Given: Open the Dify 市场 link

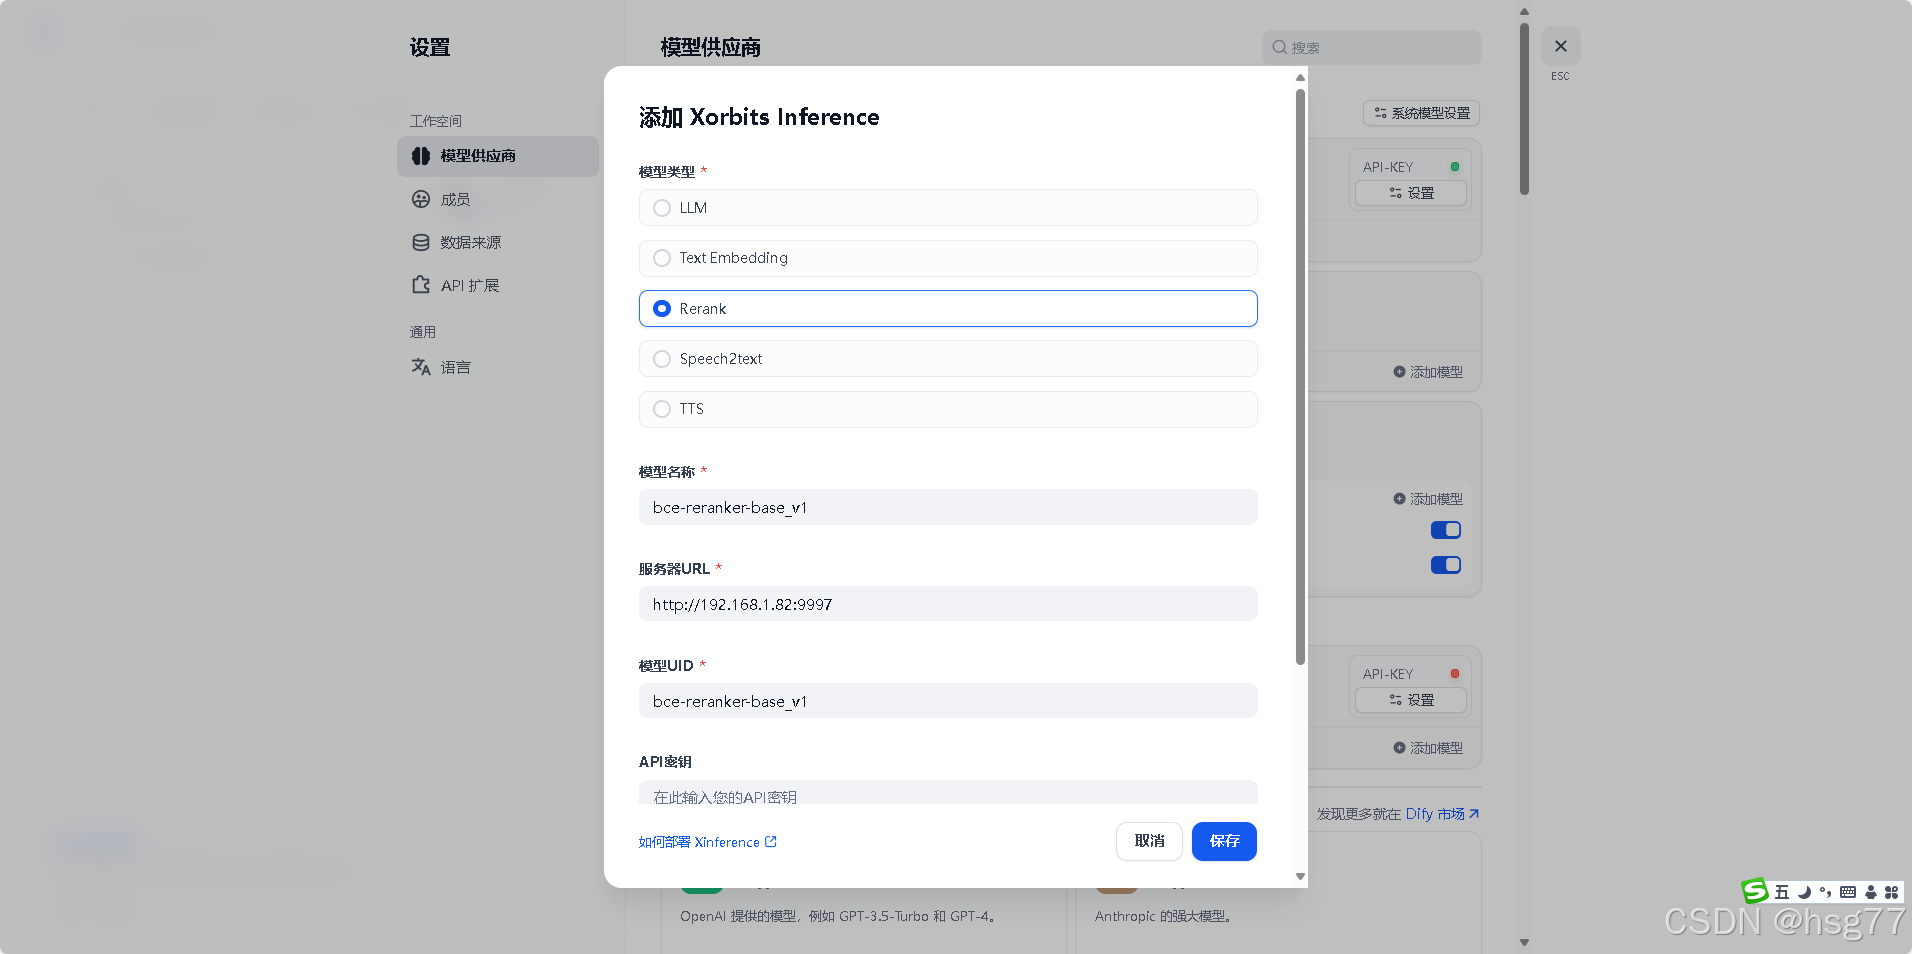Looking at the screenshot, I should (x=1442, y=814).
